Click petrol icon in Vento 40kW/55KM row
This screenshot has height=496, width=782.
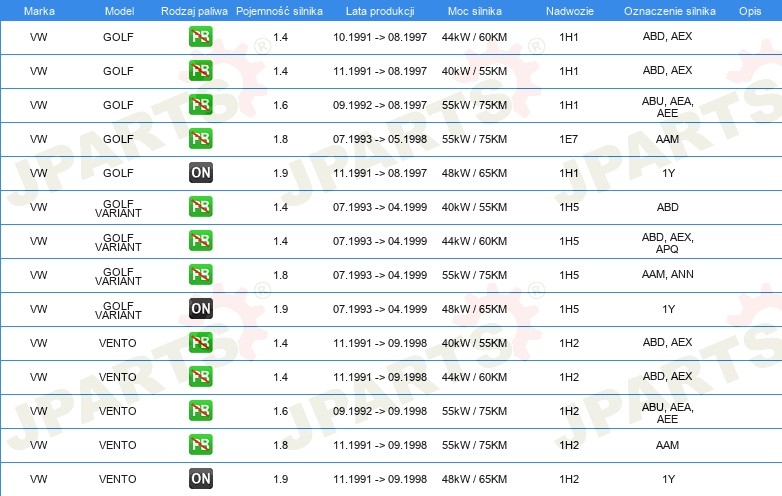click(x=200, y=342)
